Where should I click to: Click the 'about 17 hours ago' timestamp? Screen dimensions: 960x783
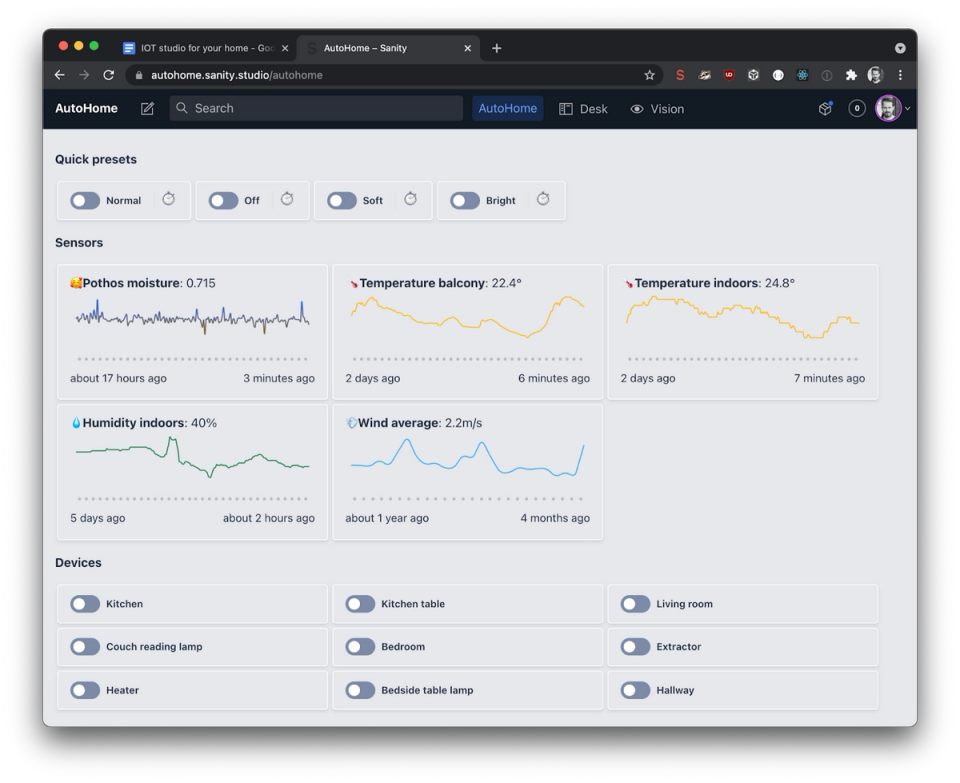point(118,378)
